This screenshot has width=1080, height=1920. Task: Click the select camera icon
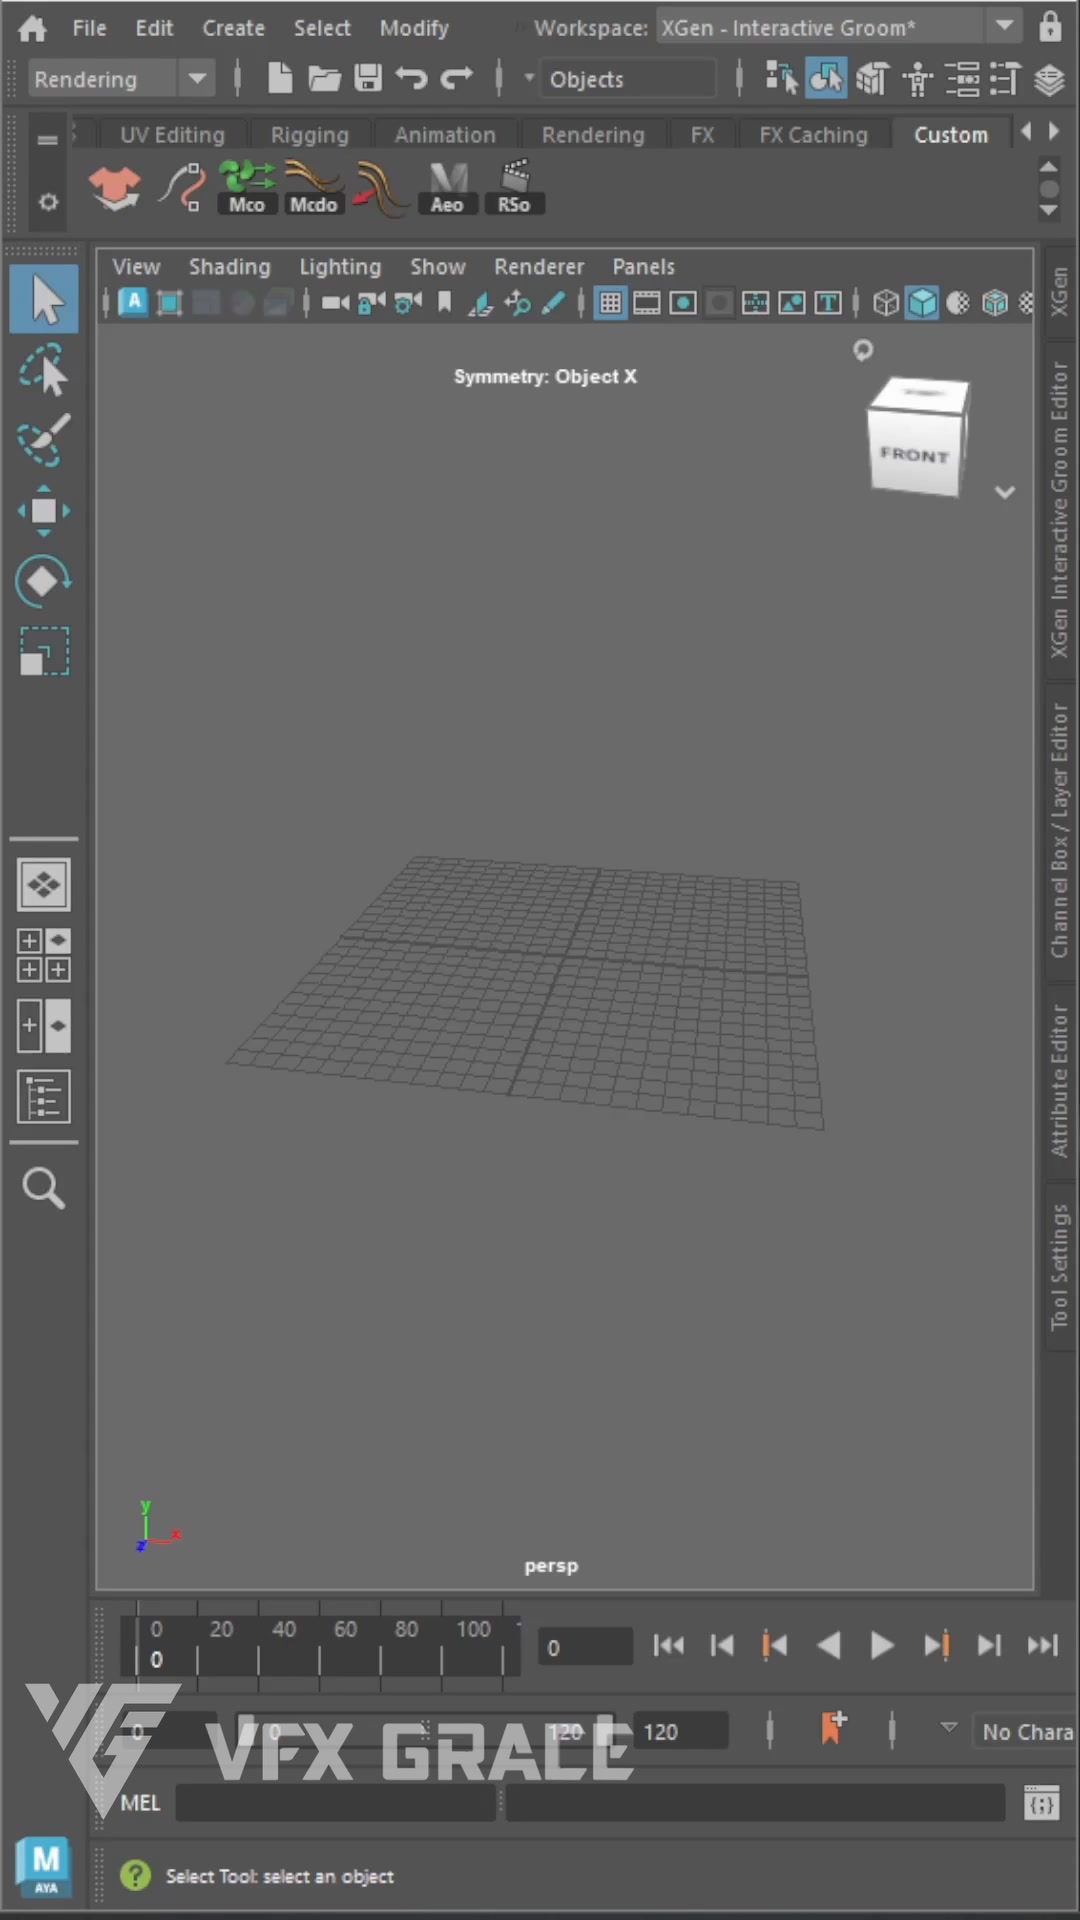pyautogui.click(x=335, y=303)
